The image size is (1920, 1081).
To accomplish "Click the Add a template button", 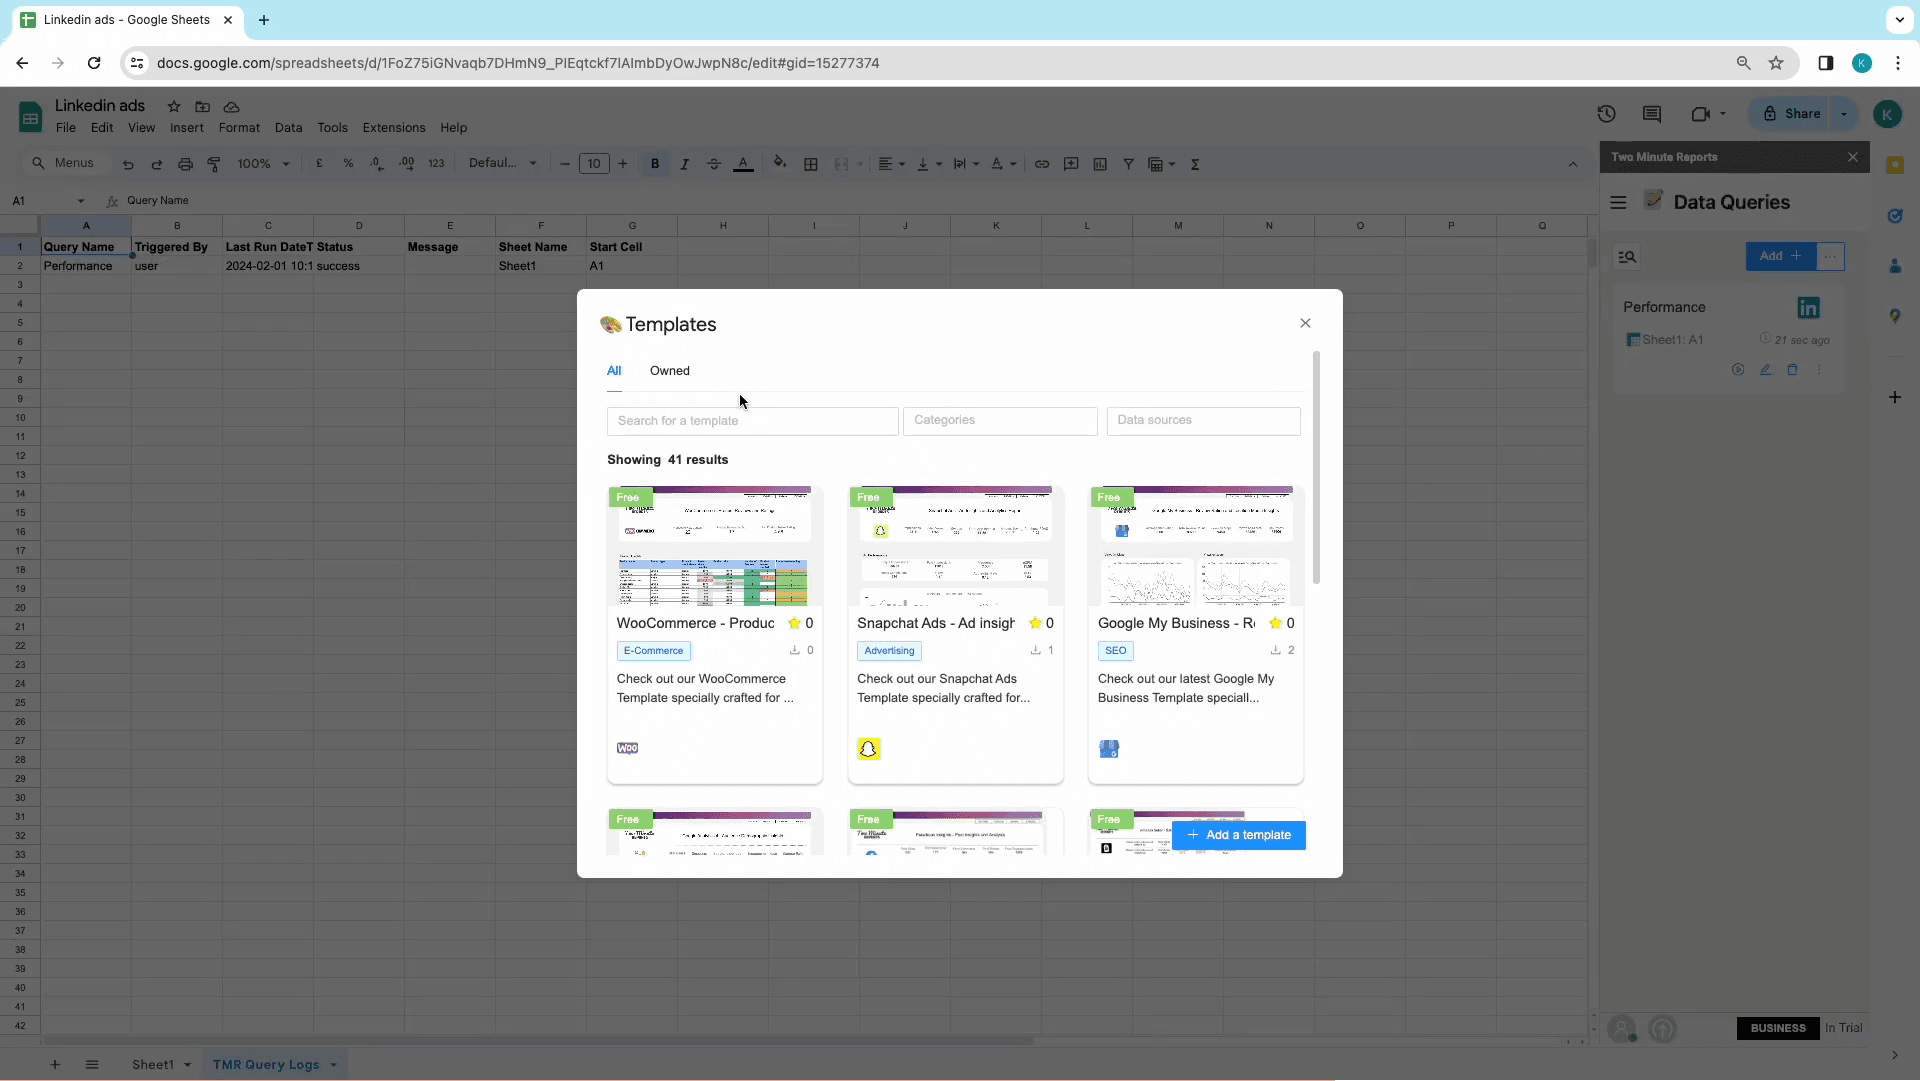I will pyautogui.click(x=1237, y=834).
